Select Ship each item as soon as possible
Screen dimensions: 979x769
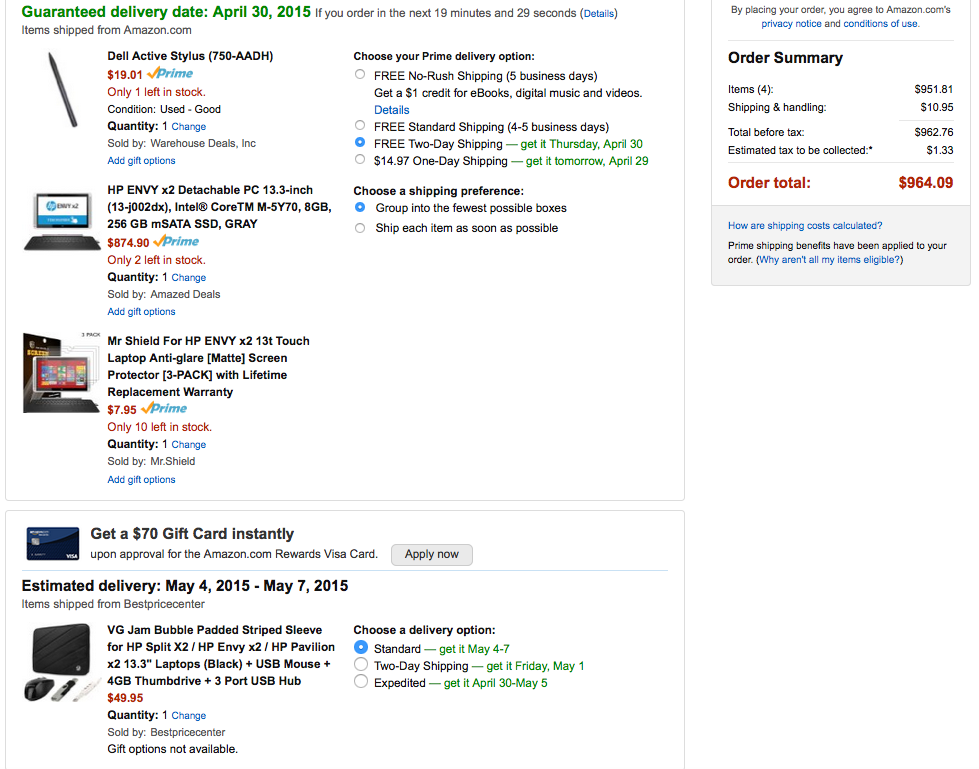point(360,228)
